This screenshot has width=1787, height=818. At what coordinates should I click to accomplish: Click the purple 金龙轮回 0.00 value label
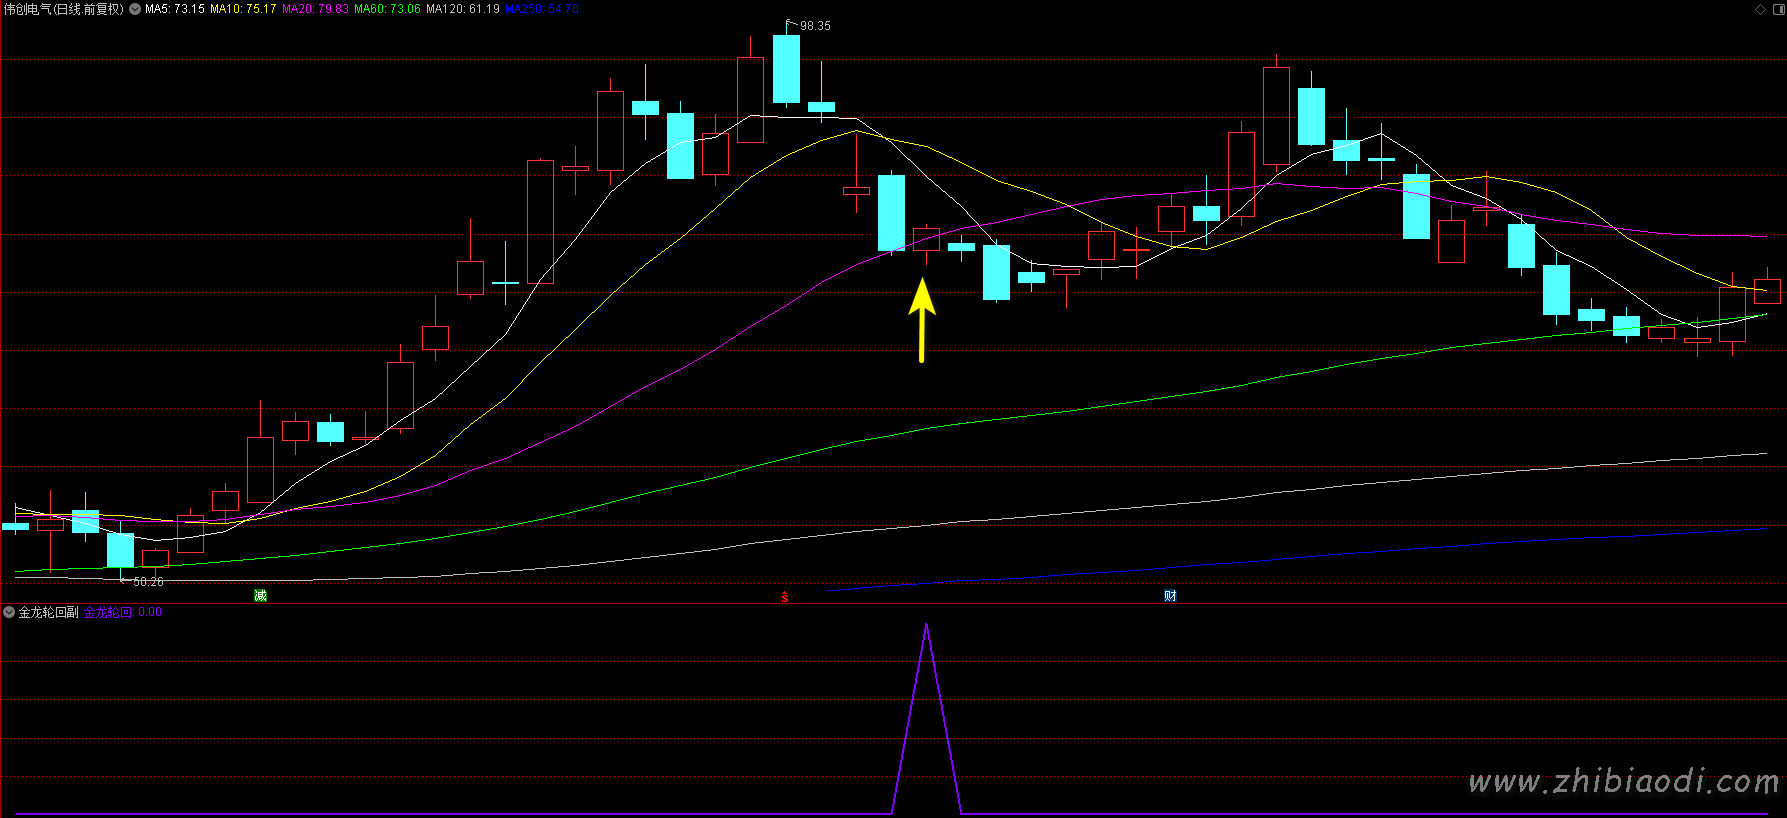coord(122,612)
